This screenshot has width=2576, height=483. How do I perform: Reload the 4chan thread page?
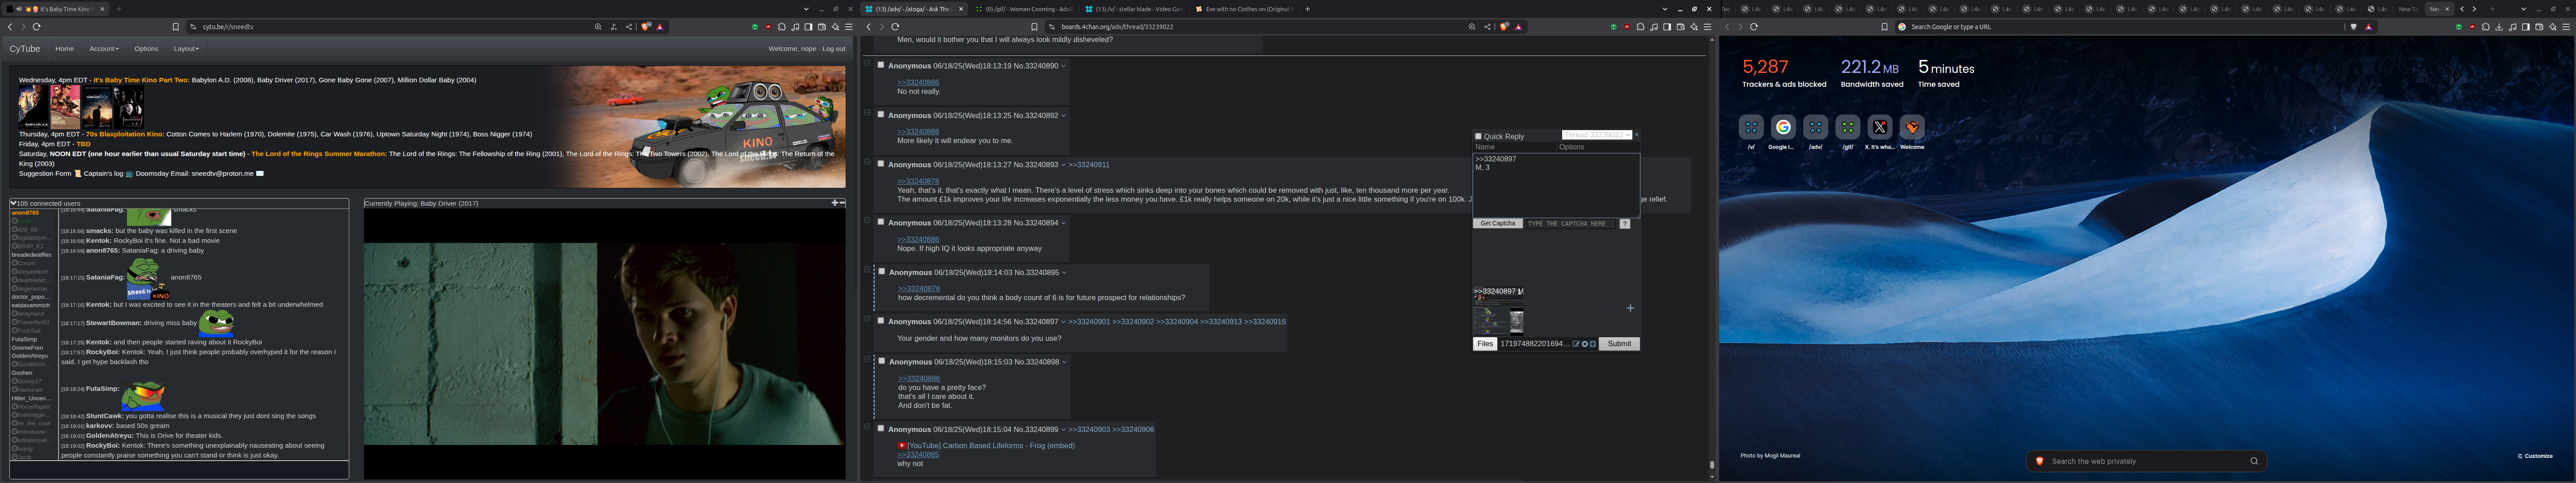[896, 27]
